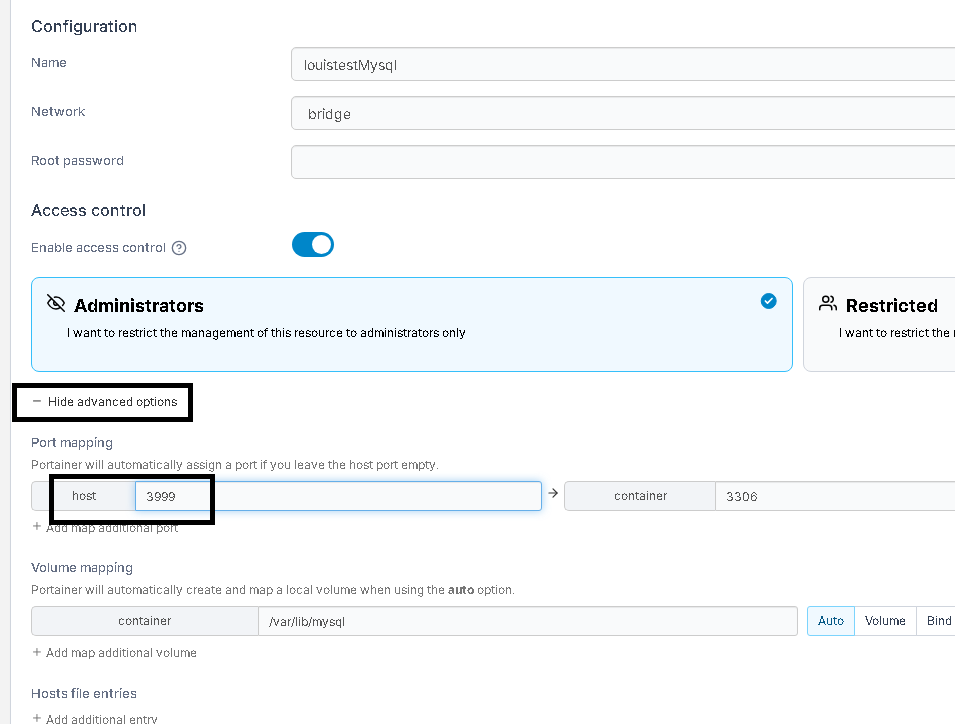955x724 pixels.
Task: Click the minus icon beside Hide advanced options
Action: pos(37,401)
